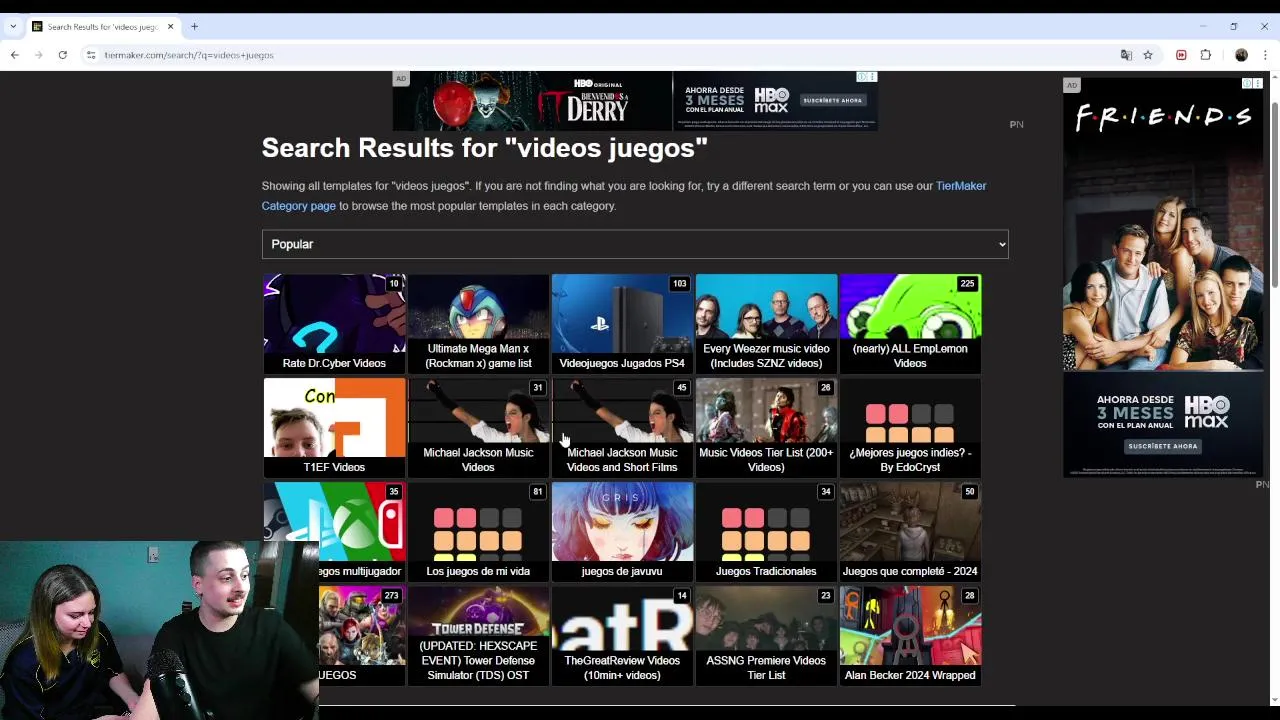The width and height of the screenshot is (1280, 720).
Task: Open Ultimate Mega Man x game list template
Action: click(478, 323)
